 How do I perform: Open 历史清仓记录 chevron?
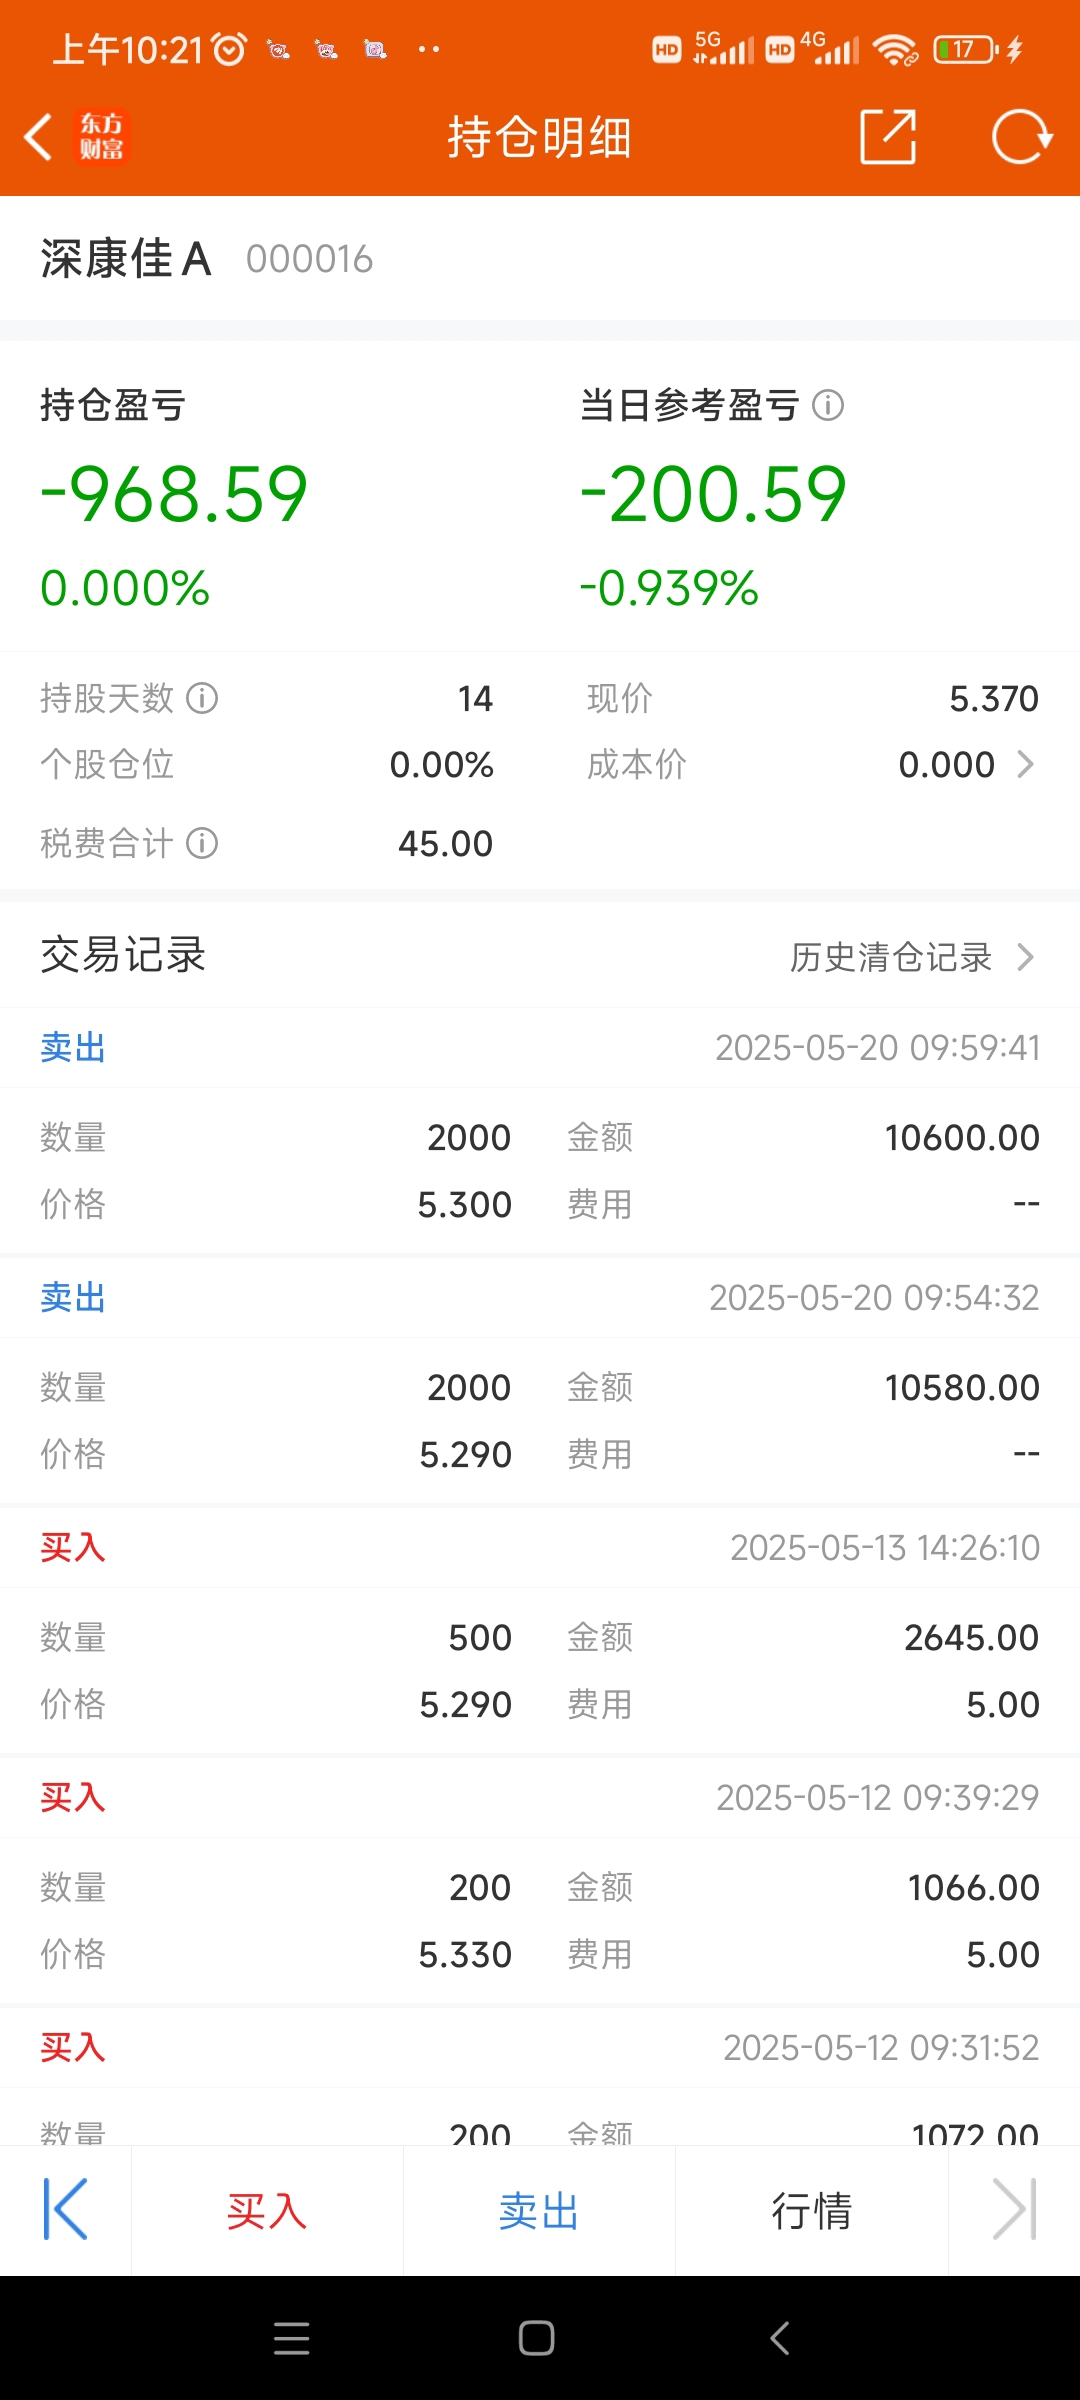point(1025,957)
